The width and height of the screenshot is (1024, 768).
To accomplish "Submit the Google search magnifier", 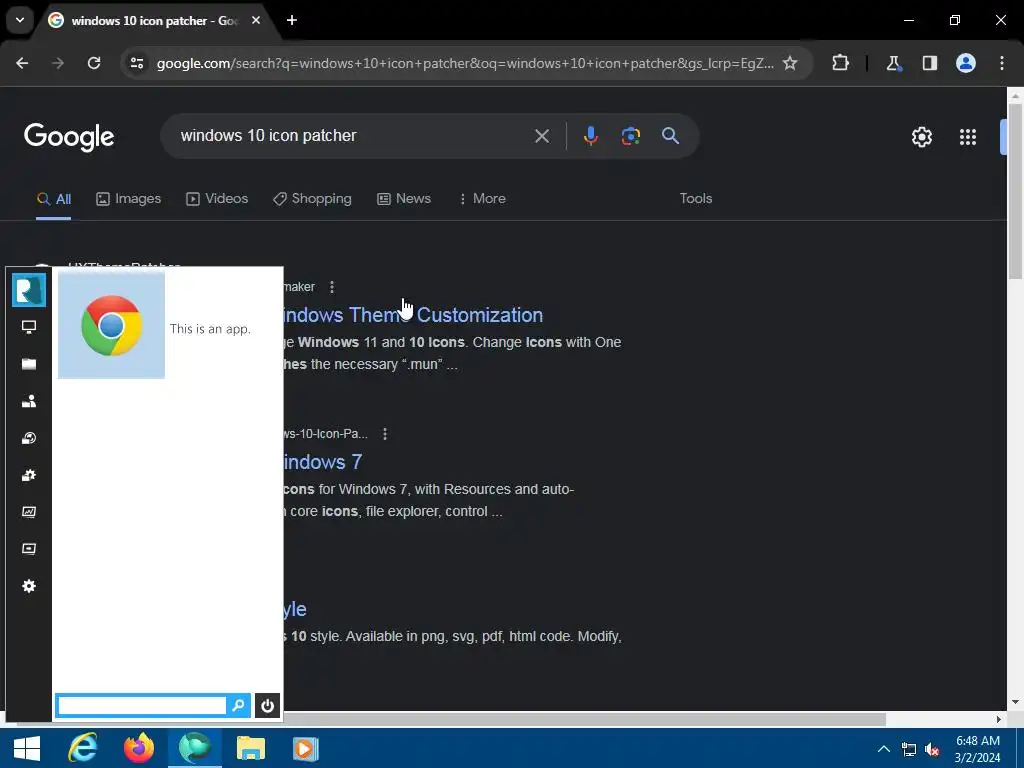I will coord(670,136).
